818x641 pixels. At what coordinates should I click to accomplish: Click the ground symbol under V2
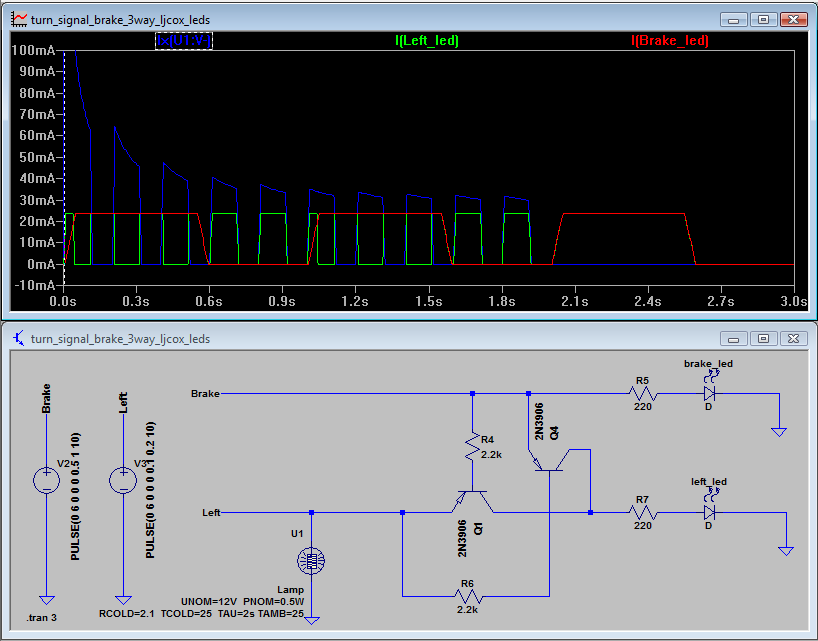pyautogui.click(x=46, y=600)
